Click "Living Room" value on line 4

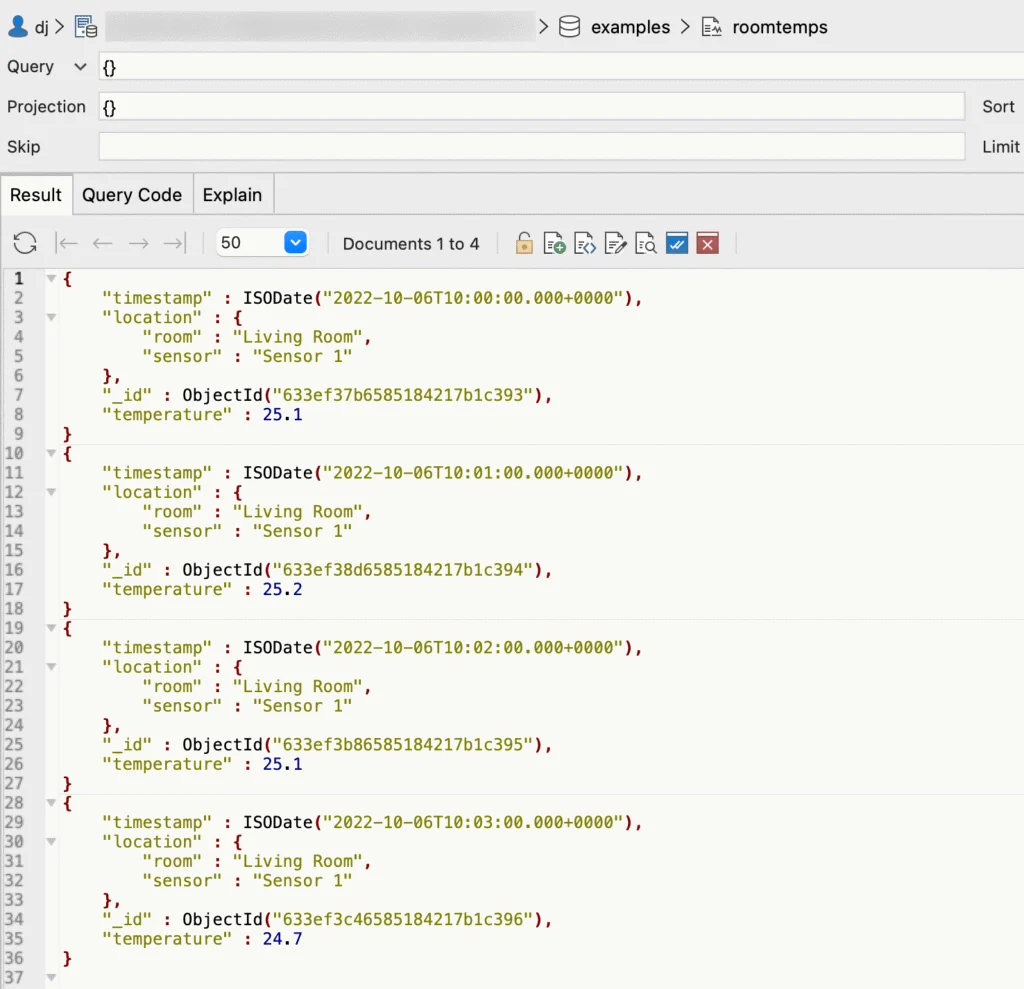click(x=297, y=337)
